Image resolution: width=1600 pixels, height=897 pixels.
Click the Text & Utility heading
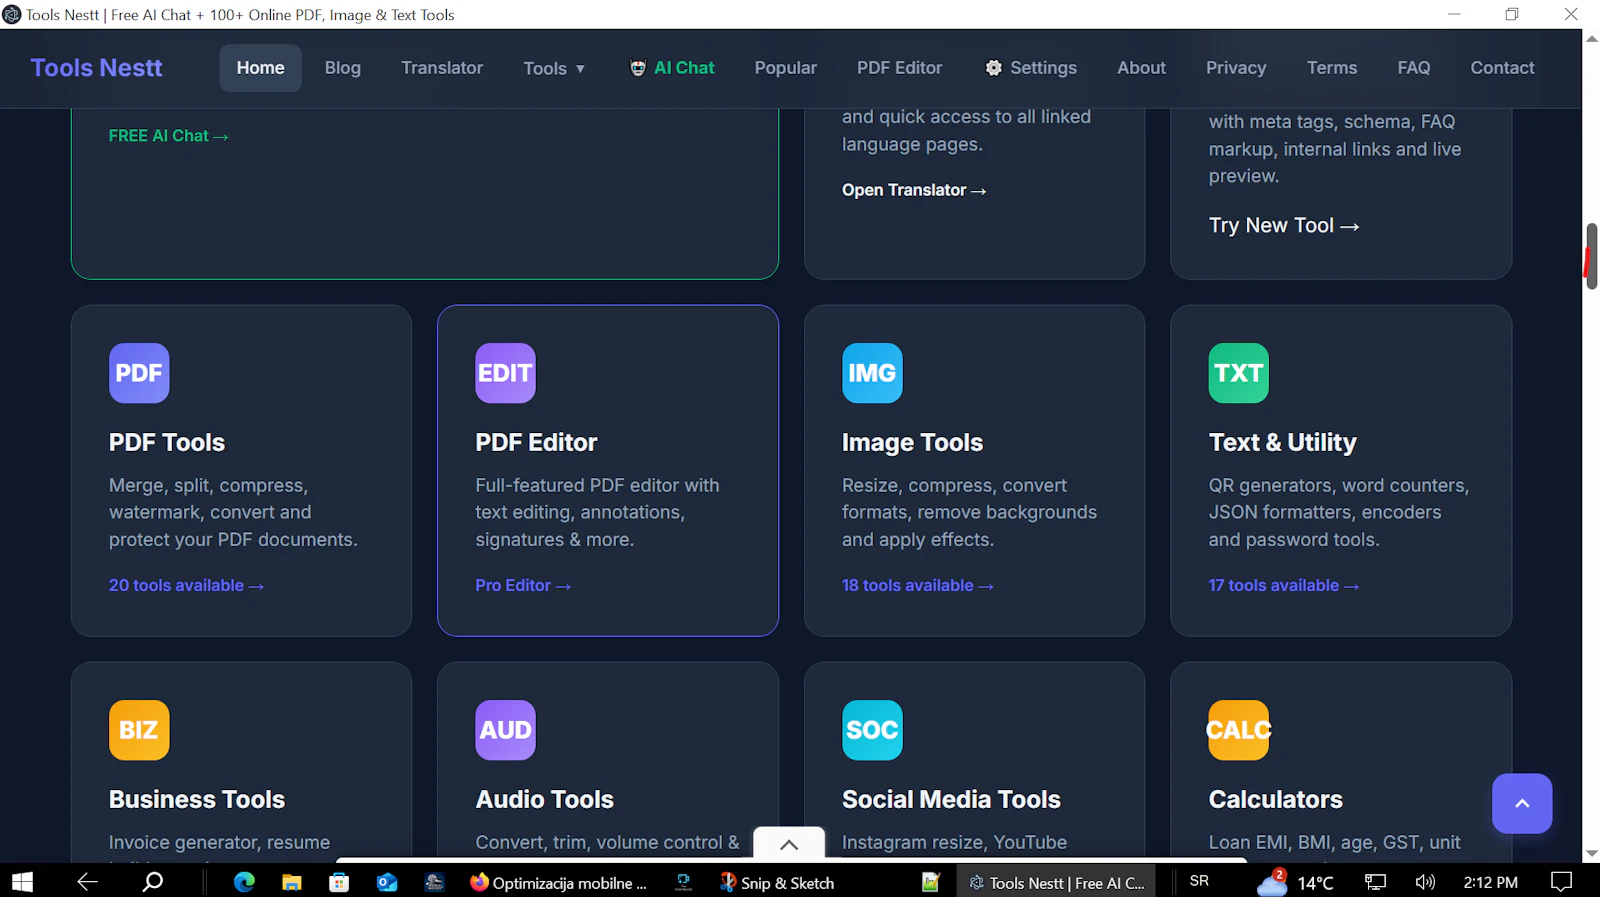pos(1282,442)
